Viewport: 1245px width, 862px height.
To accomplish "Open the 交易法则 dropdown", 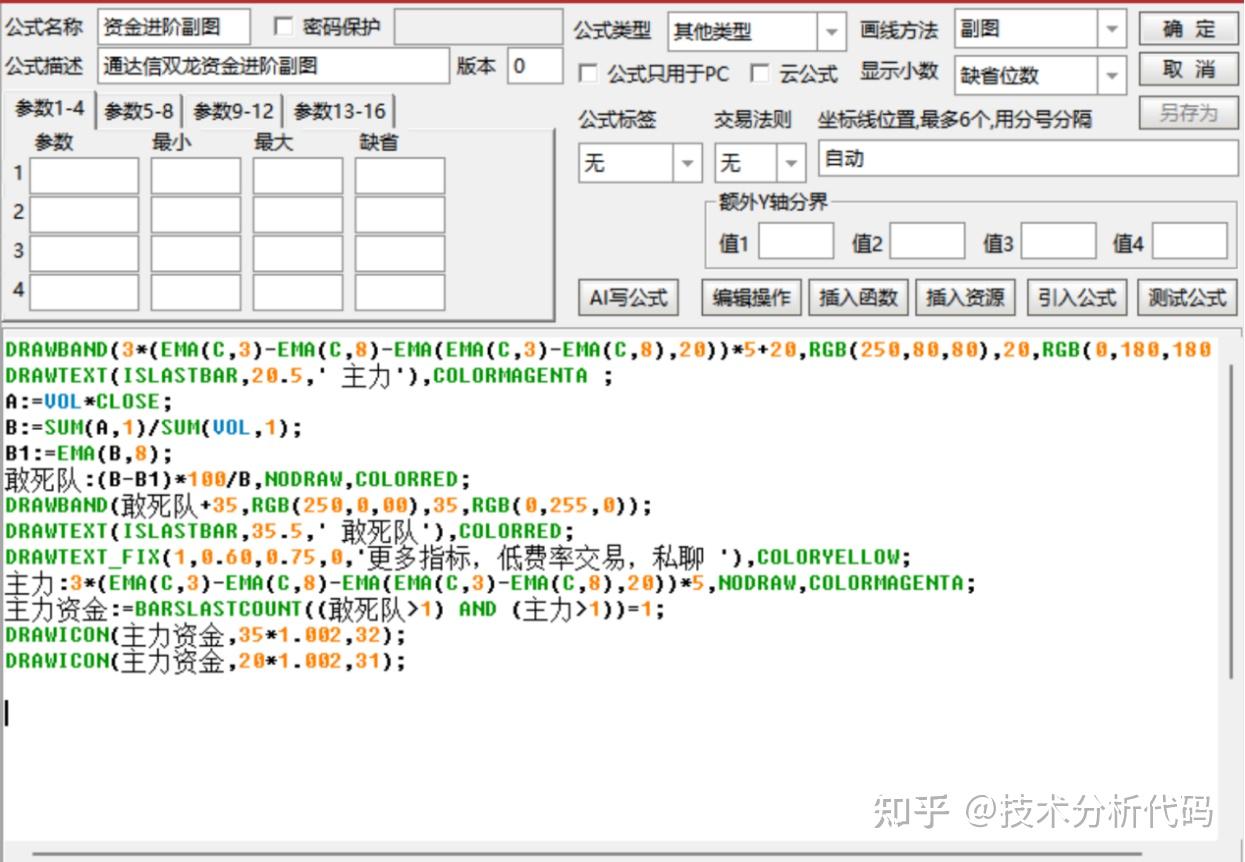I will 791,162.
